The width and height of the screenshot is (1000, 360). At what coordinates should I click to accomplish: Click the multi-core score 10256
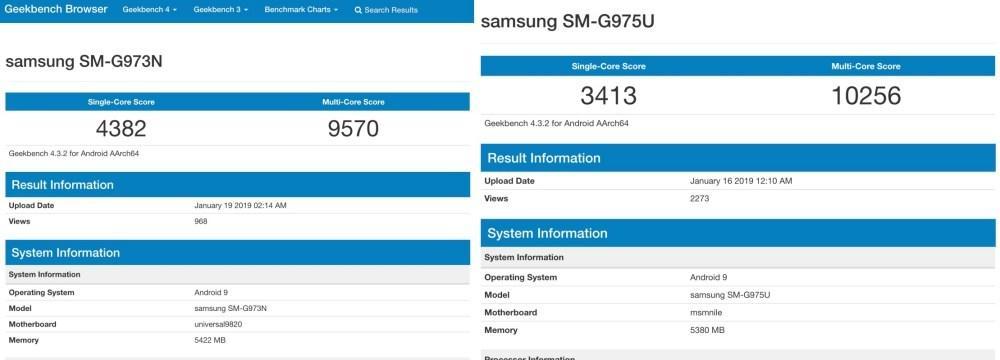pyautogui.click(x=866, y=96)
